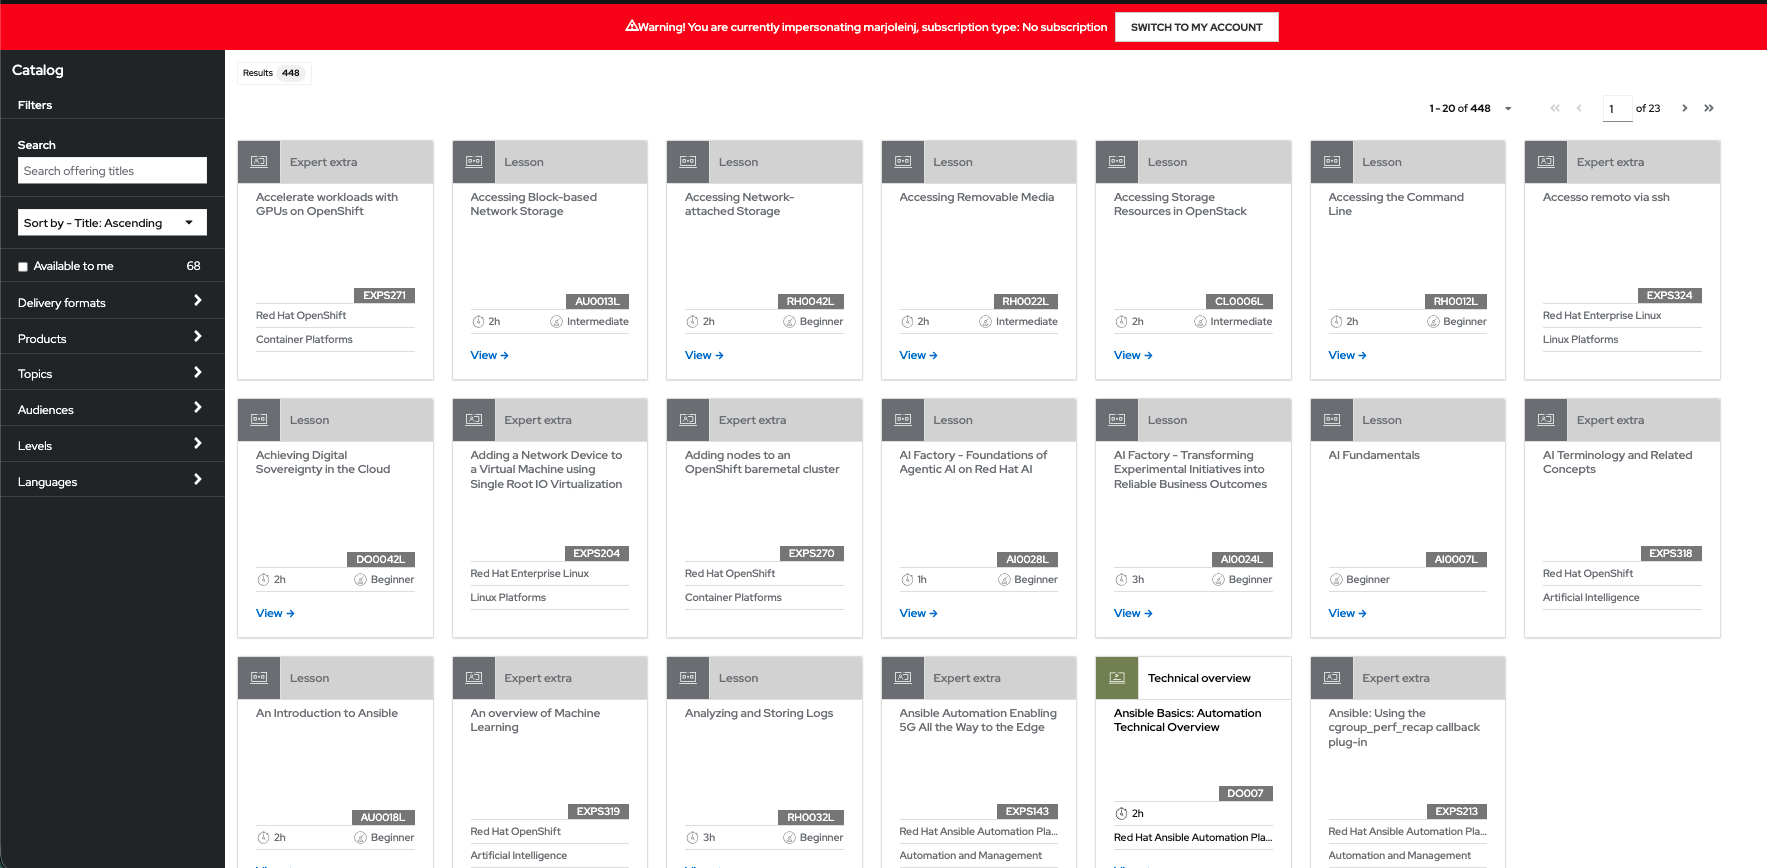The width and height of the screenshot is (1767, 868).
Task: Click the Adding a Network Device to a Virtual Machine title
Action: pos(546,469)
